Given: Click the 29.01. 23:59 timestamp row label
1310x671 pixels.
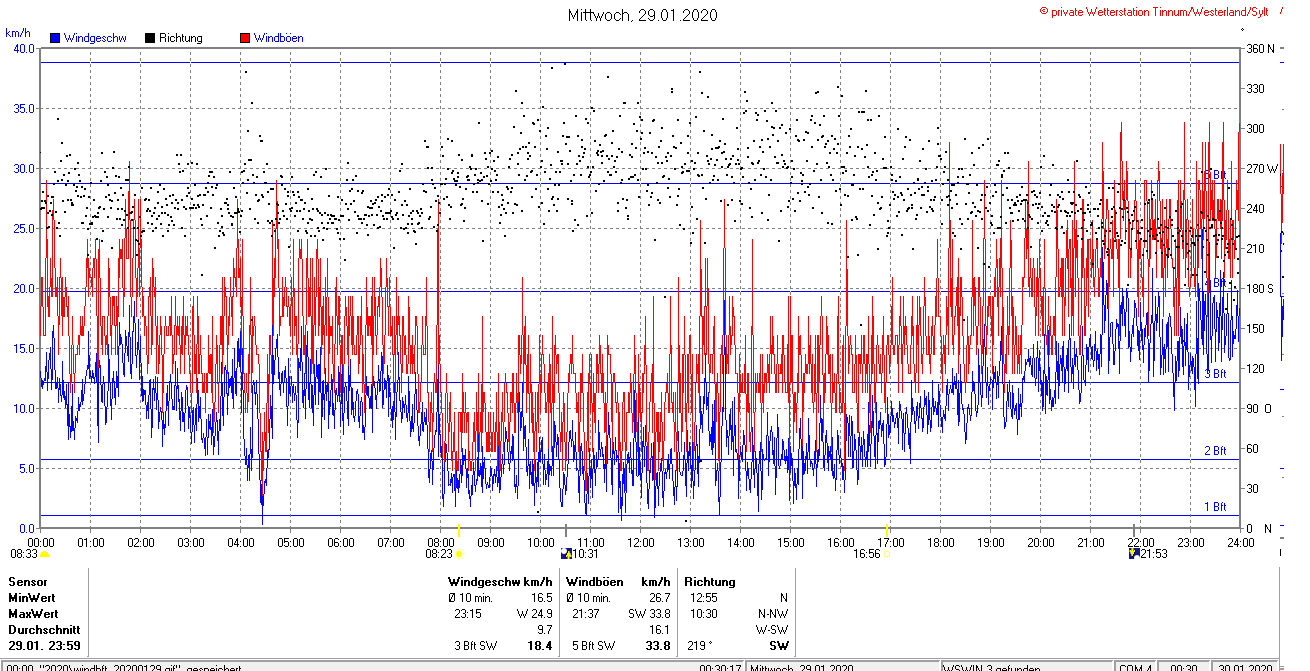Looking at the screenshot, I should click(x=43, y=646).
